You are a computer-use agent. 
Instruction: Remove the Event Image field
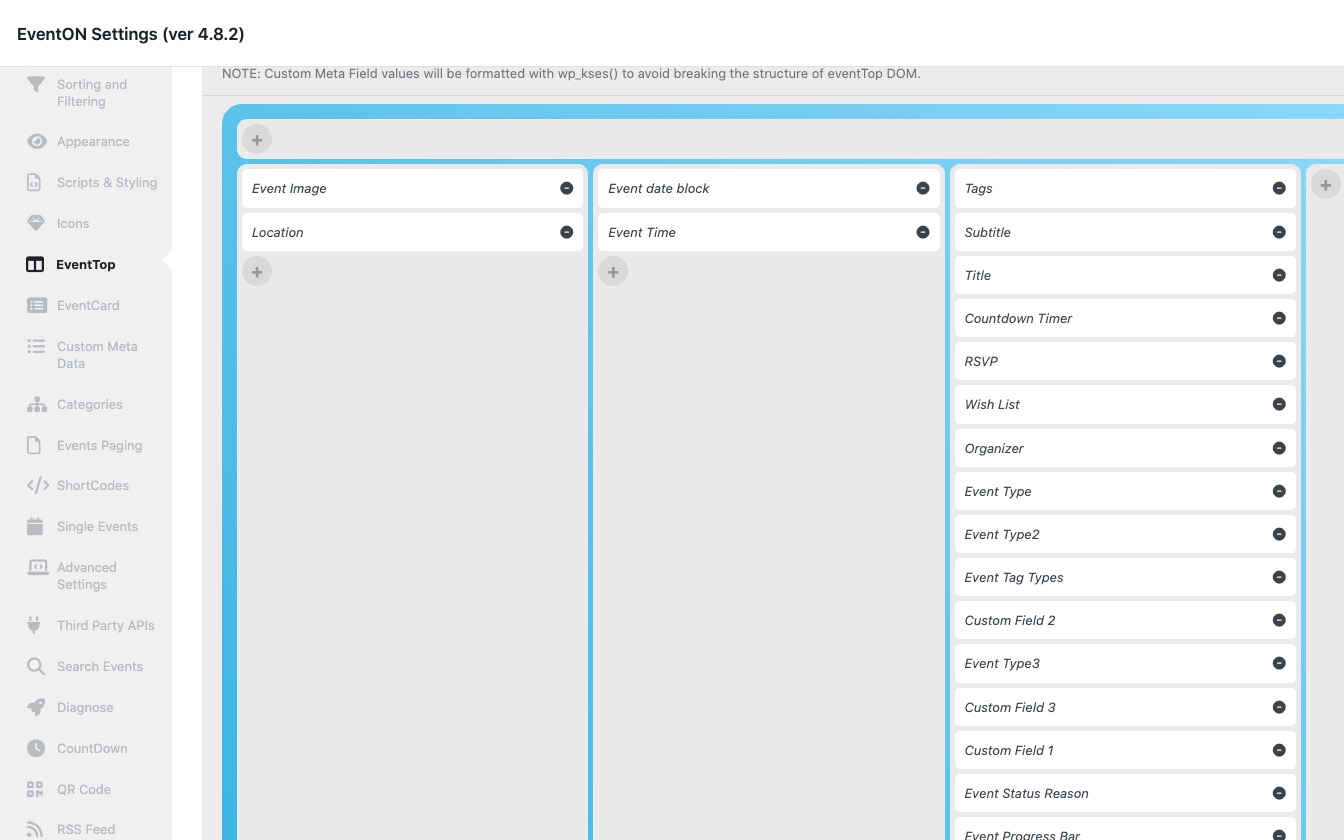566,188
